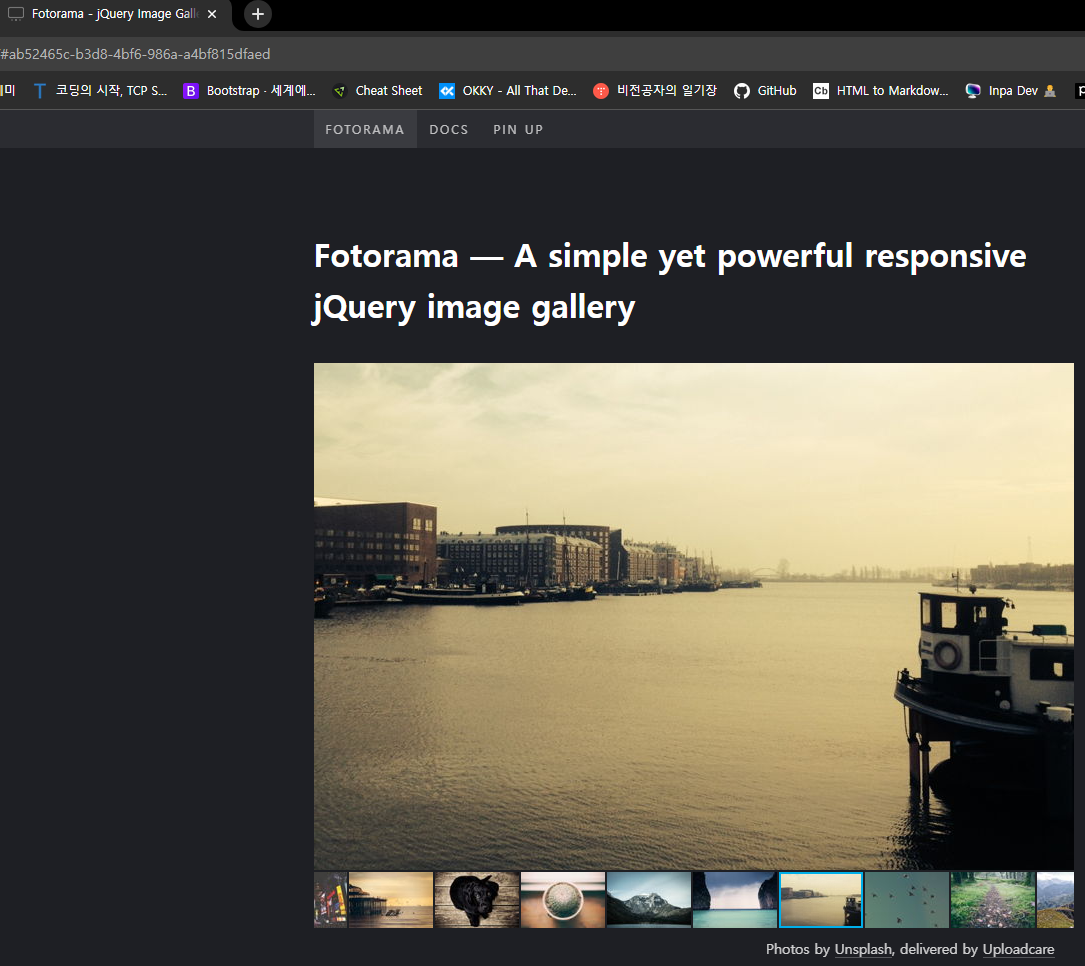Open the Bootstrap bookmark
Viewport: 1085px width, 966px height.
249,91
